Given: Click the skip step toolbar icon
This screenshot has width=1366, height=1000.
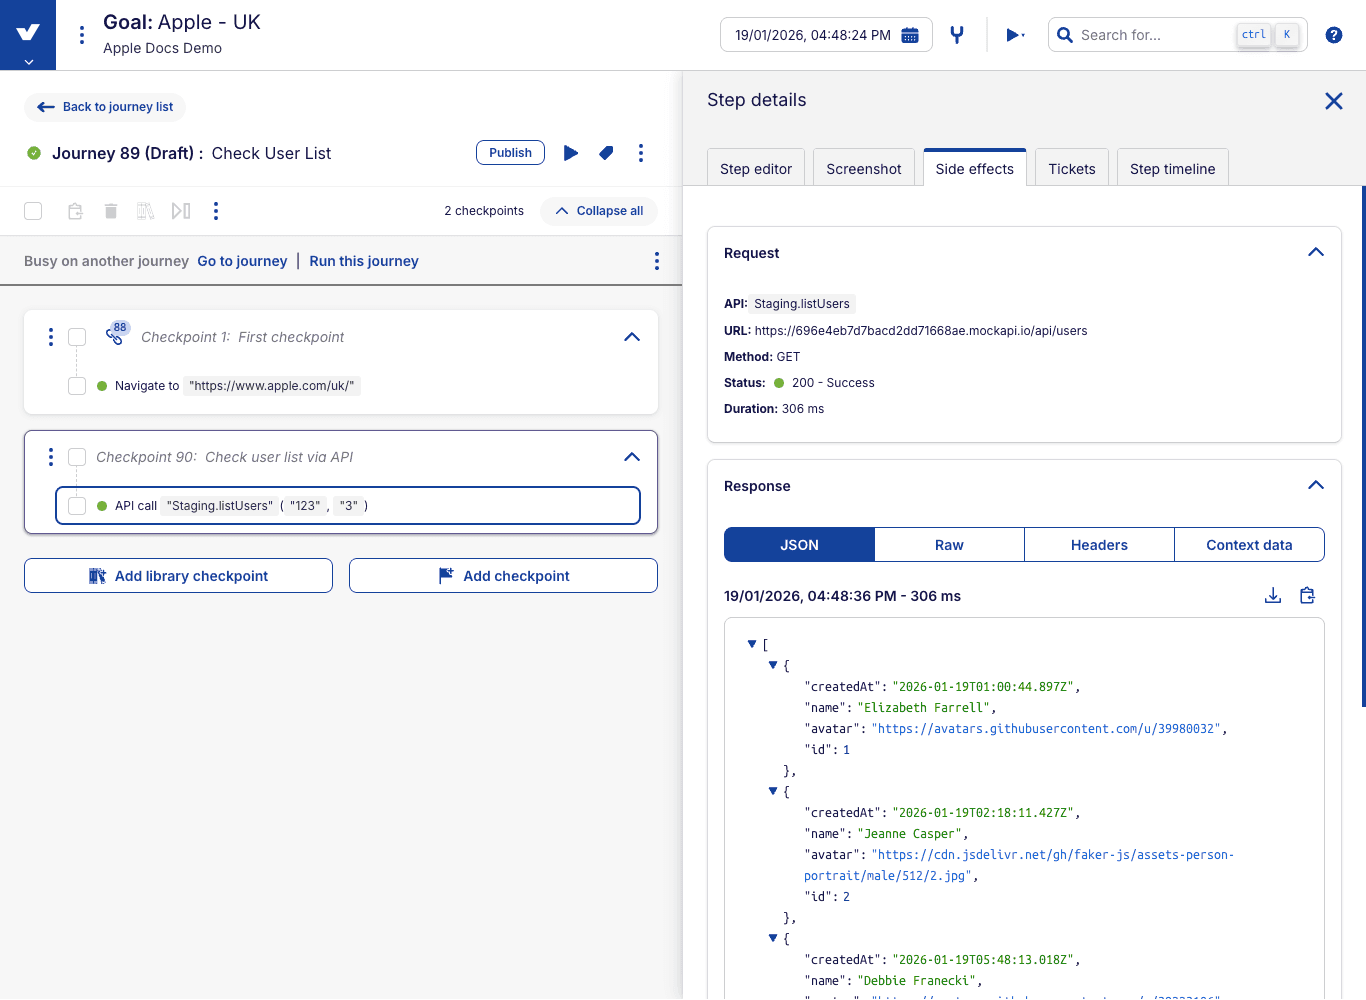Looking at the screenshot, I should pos(181,211).
